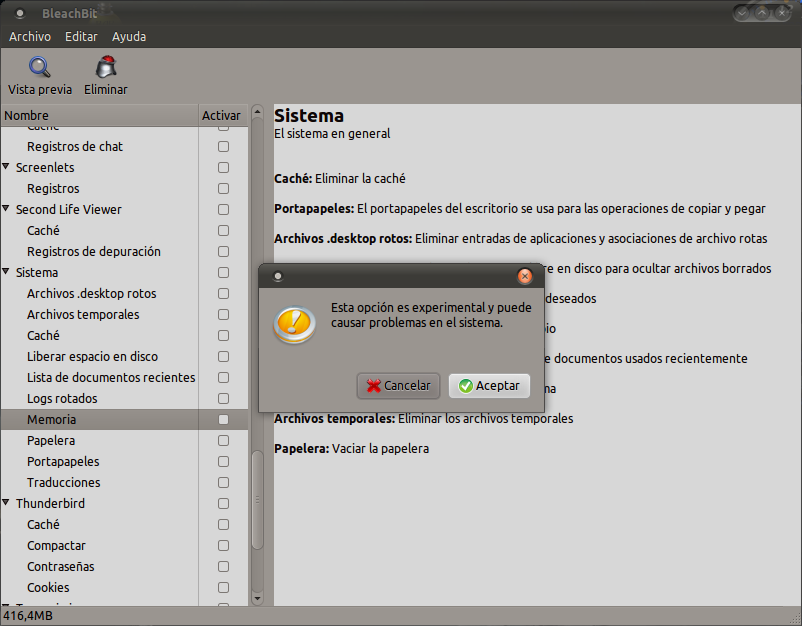This screenshot has width=802, height=626.
Task: Enable the Sistema checkbox
Action: click(223, 273)
